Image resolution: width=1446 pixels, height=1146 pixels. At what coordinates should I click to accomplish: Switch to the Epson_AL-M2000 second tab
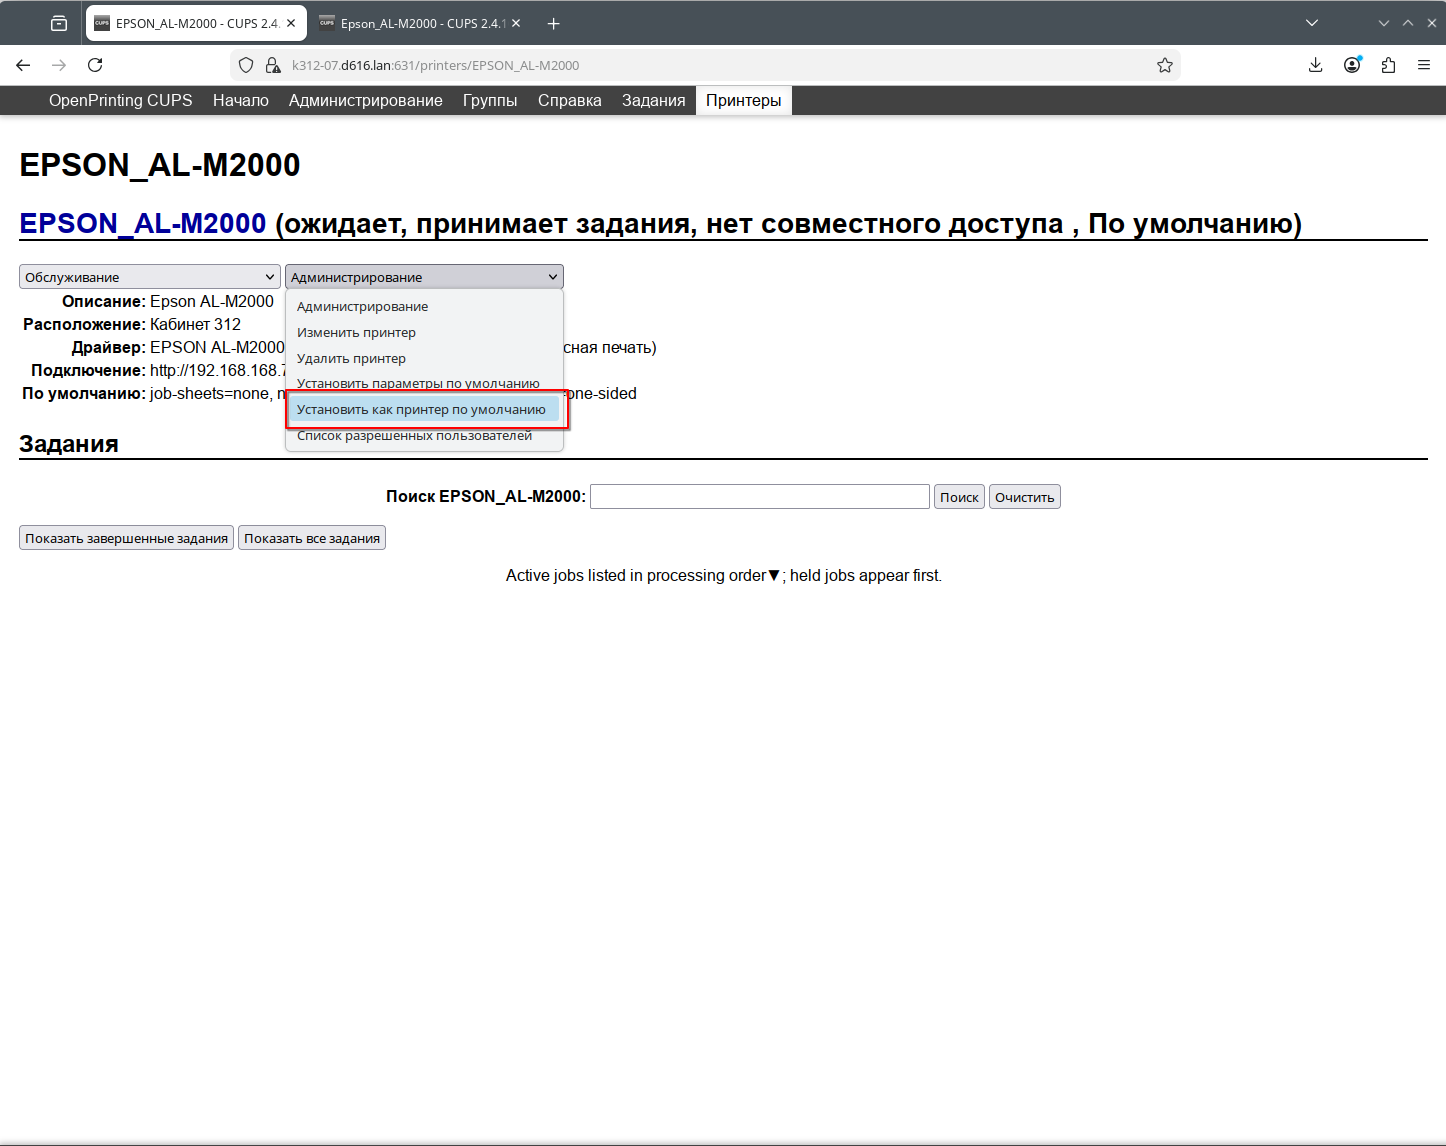420,23
